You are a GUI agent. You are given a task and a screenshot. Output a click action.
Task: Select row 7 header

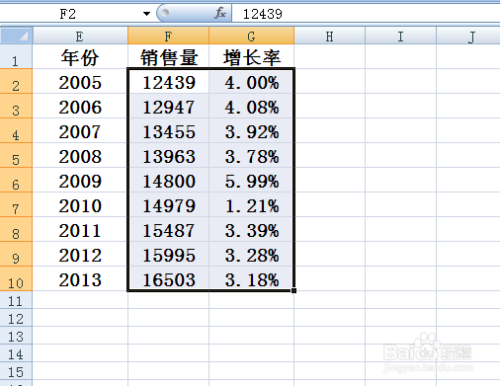coord(16,205)
